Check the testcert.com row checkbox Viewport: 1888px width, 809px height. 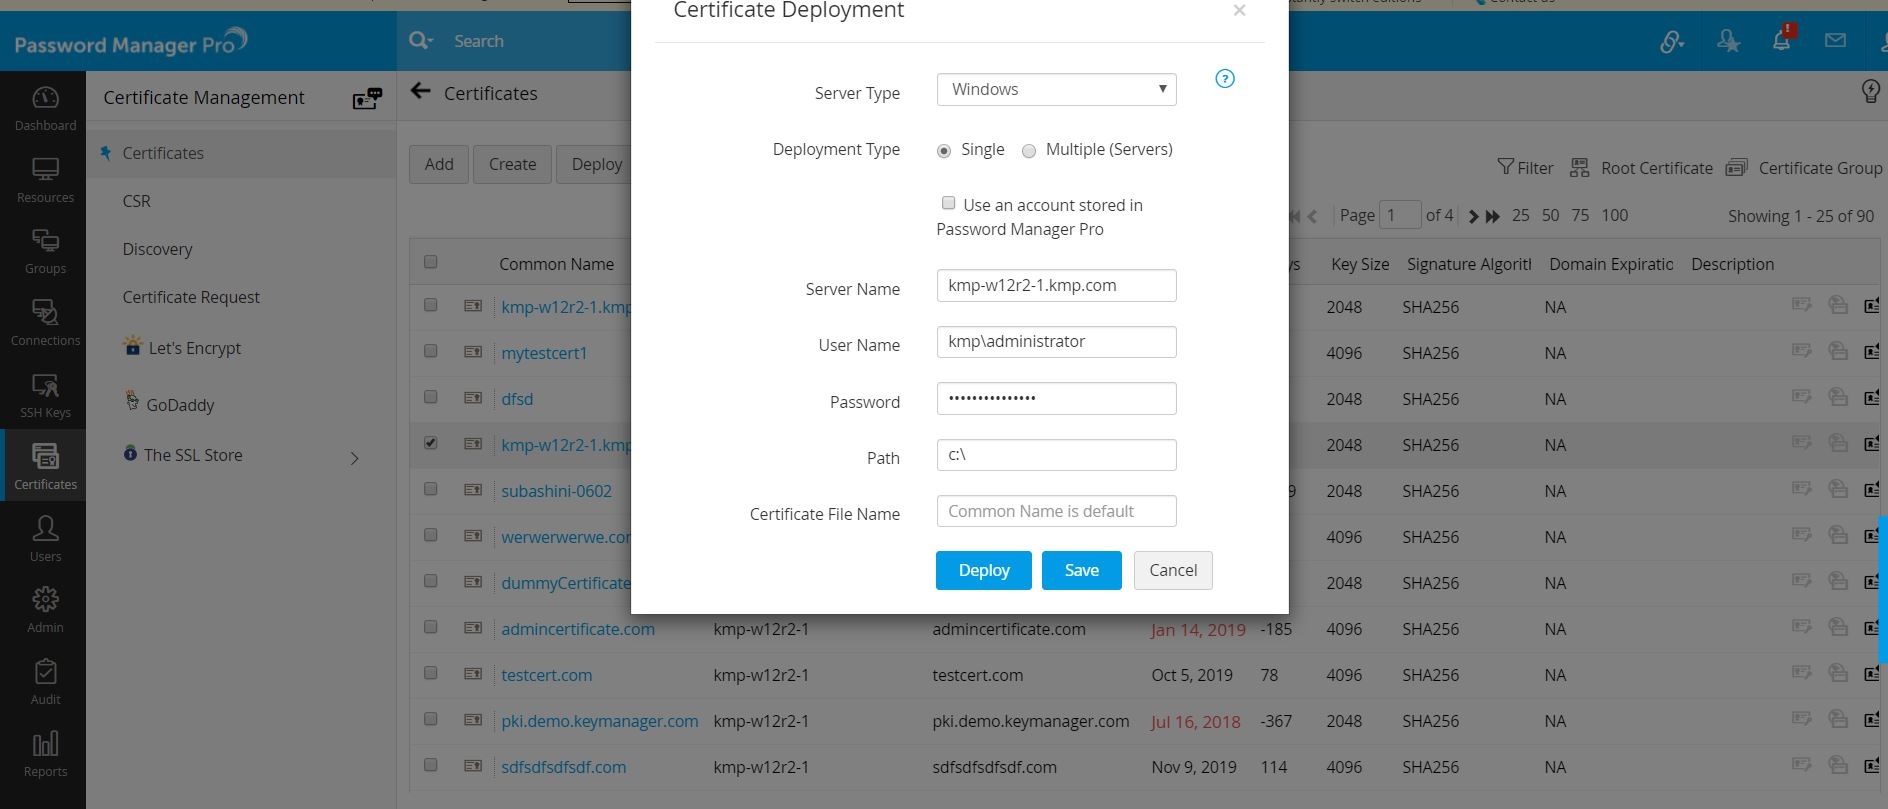click(x=431, y=673)
